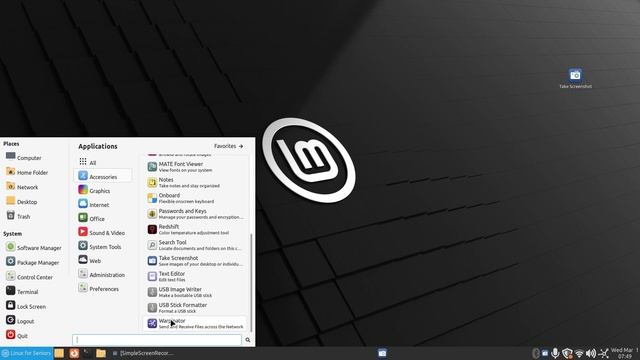Click the update shield tray icon
Image resolution: width=640 pixels, height=360 pixels.
click(x=567, y=353)
